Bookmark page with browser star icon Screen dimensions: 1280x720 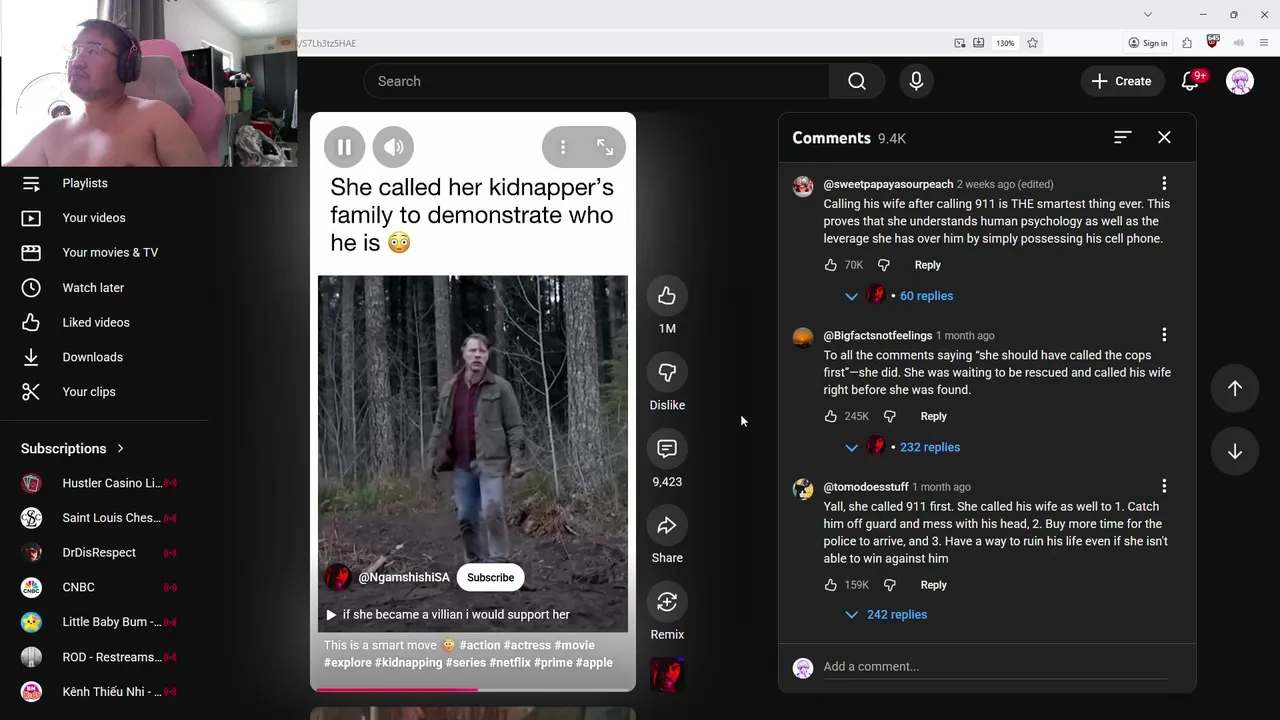[x=1033, y=43]
